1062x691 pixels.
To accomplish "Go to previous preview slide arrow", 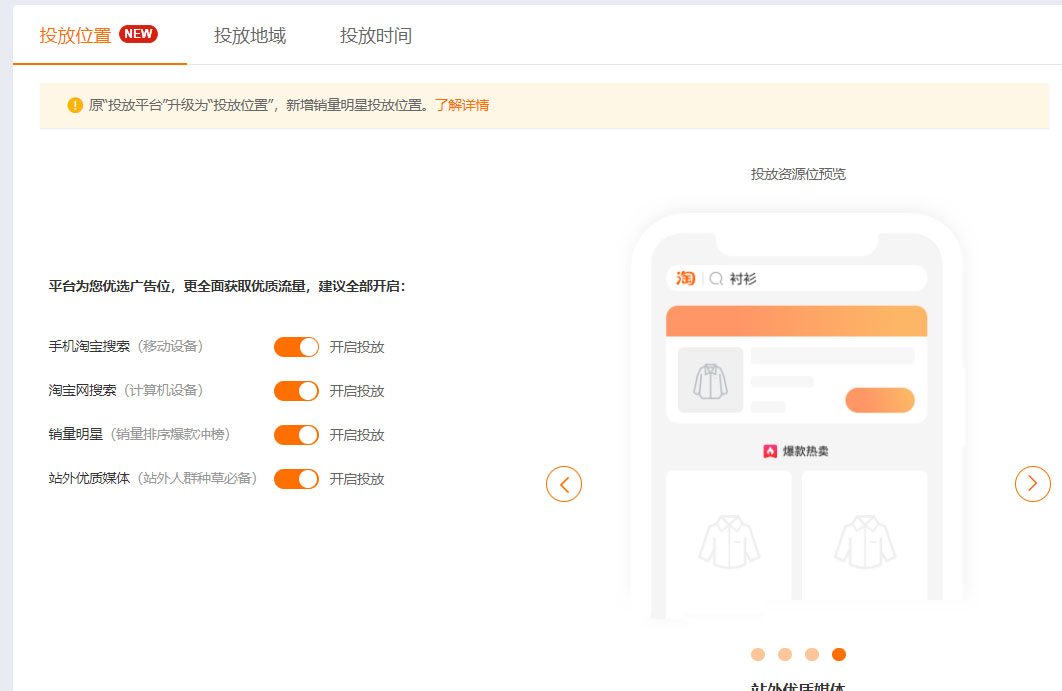I will pyautogui.click(x=564, y=485).
